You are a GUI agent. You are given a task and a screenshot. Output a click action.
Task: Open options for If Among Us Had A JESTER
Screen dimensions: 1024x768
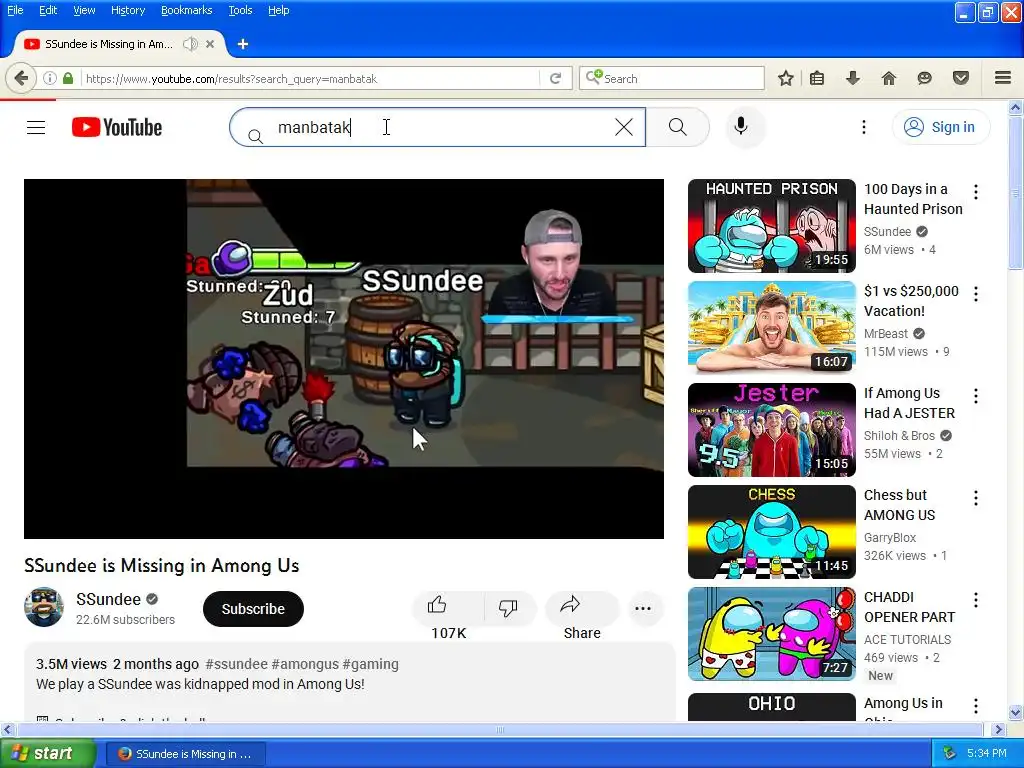[976, 396]
